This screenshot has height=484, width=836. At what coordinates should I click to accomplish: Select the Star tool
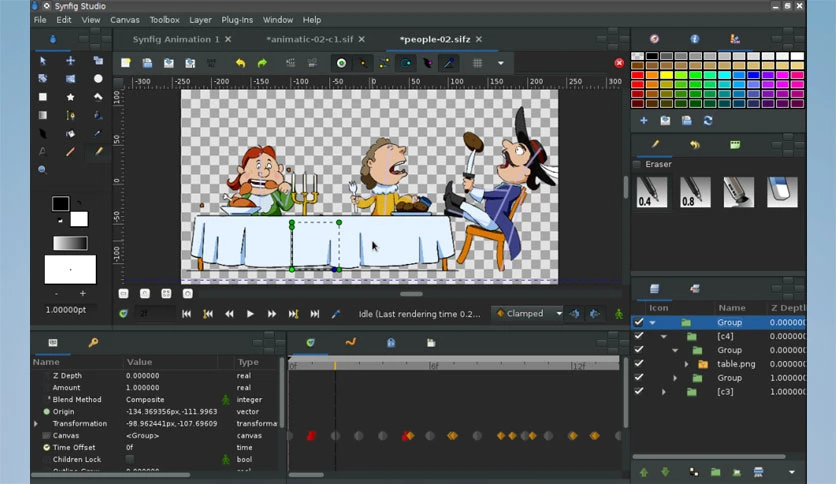[x=70, y=97]
